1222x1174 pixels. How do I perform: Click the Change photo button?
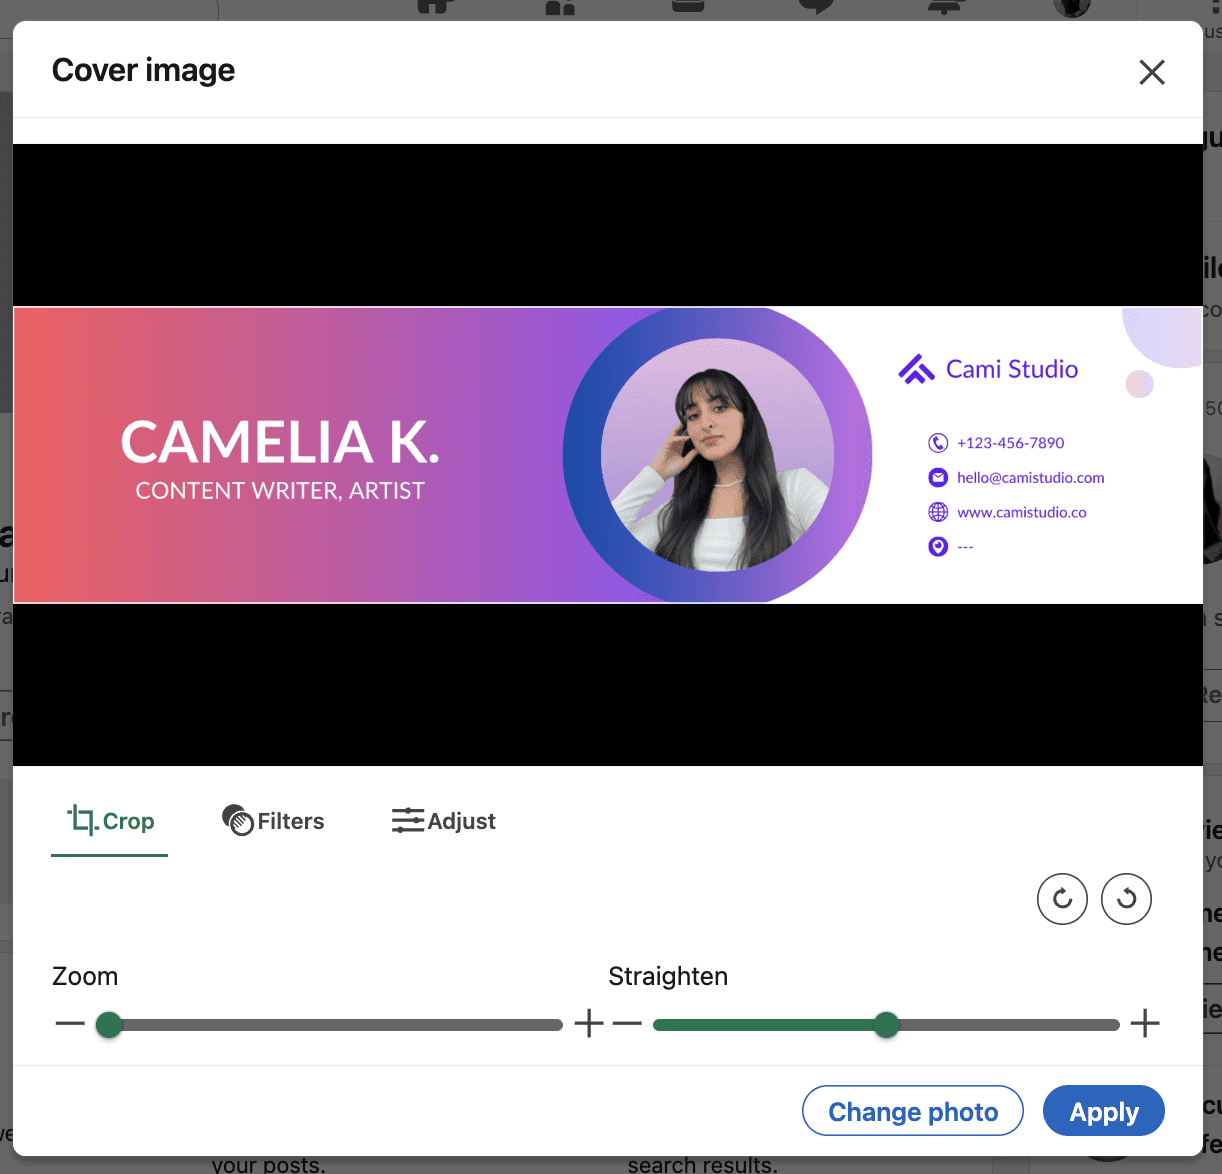pyautogui.click(x=913, y=1111)
